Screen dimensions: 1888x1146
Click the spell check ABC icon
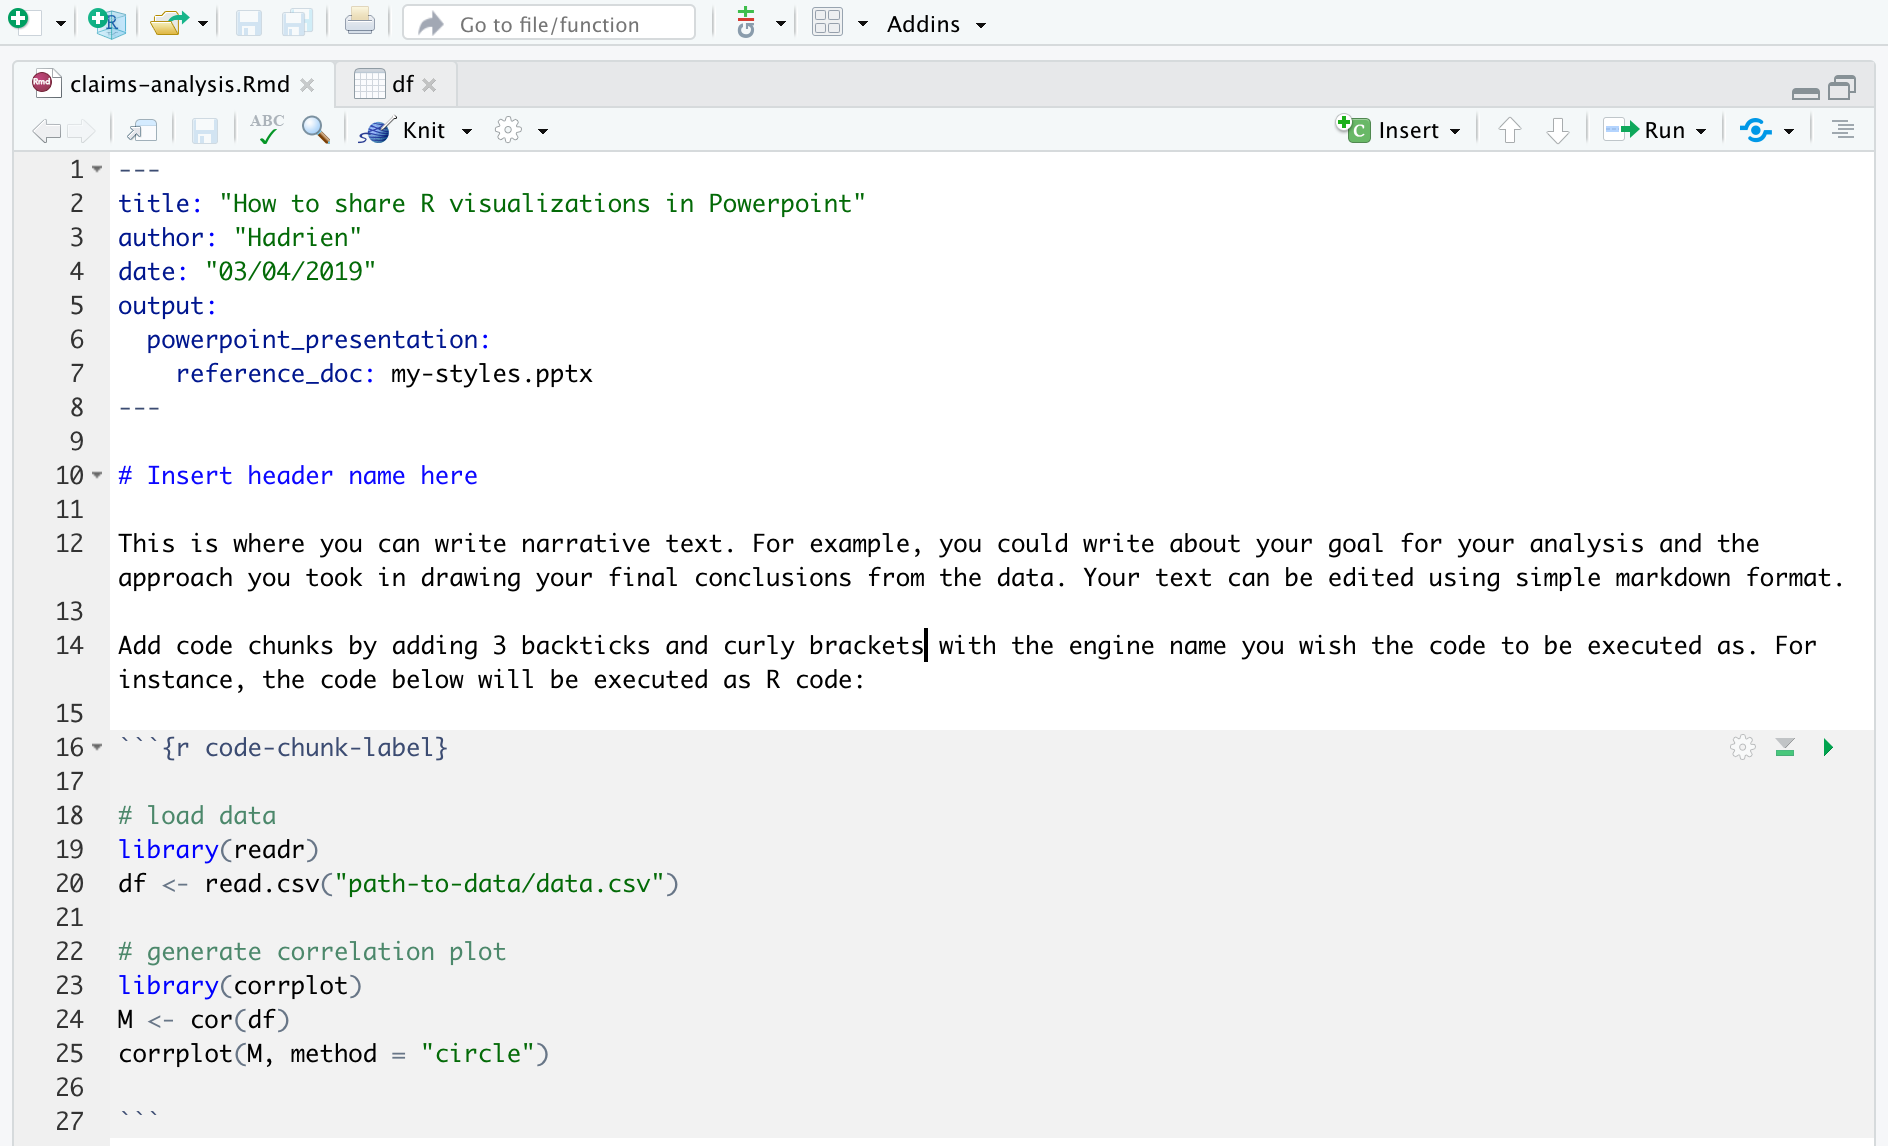pos(267,130)
